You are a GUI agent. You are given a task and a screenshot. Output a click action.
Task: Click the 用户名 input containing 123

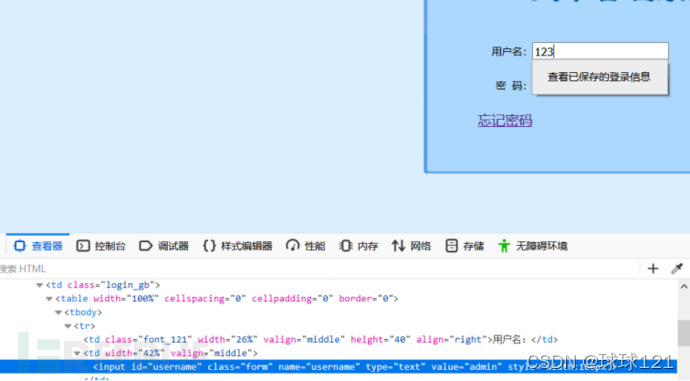click(600, 51)
